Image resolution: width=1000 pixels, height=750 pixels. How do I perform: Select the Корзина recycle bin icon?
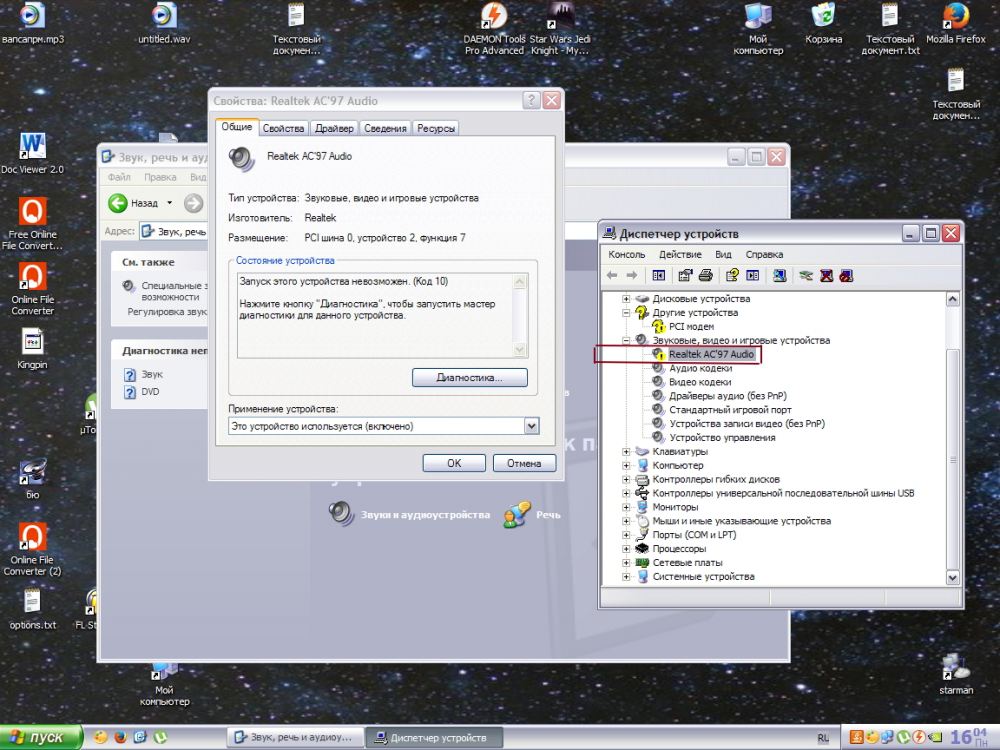coord(823,24)
